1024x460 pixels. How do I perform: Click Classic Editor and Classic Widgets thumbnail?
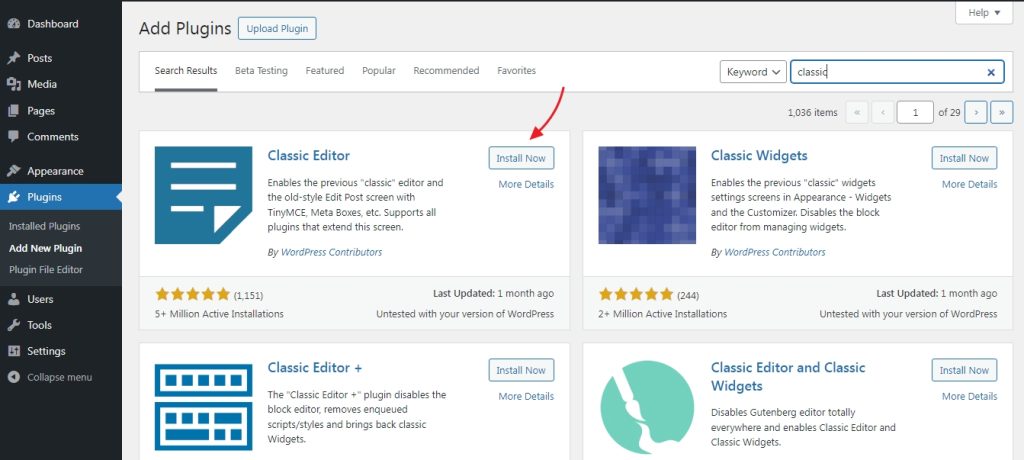647,408
